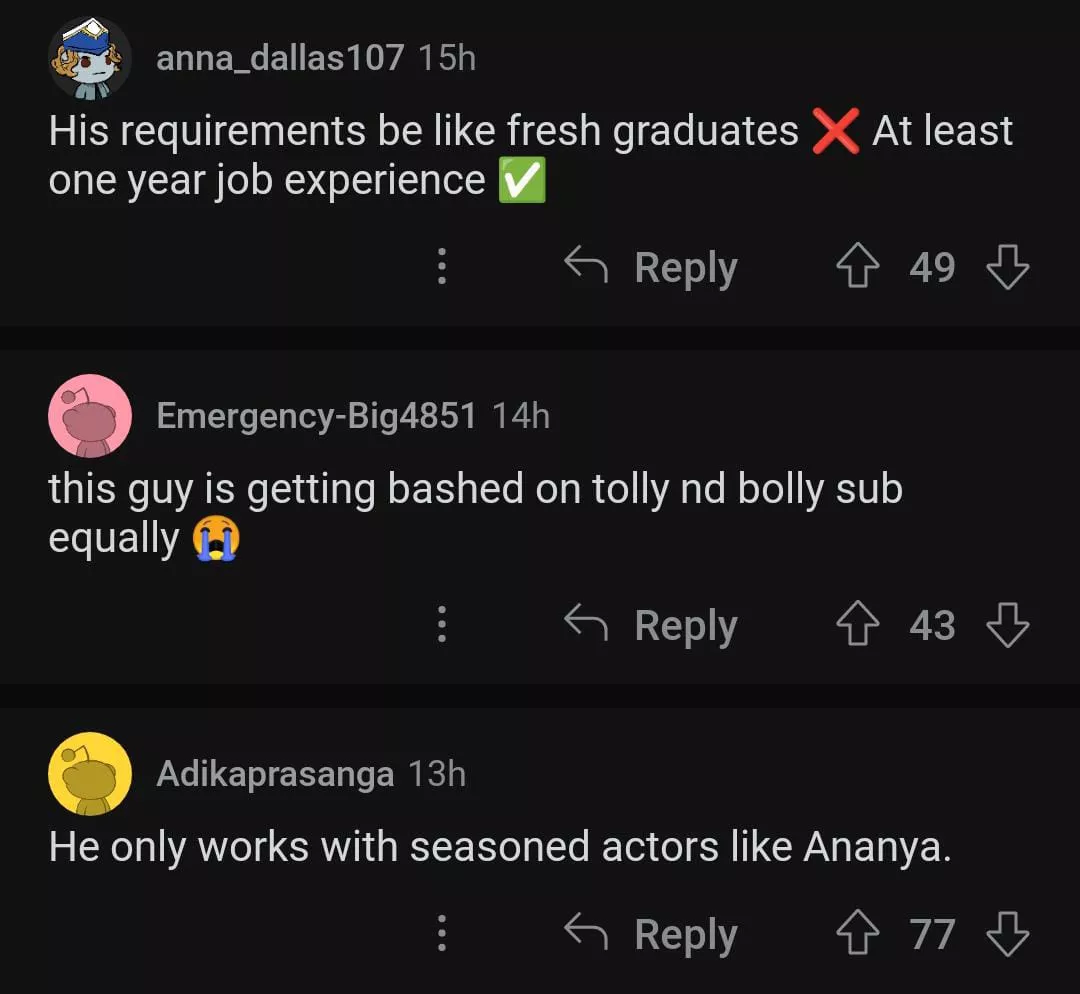
Task: Open anna_dallas107's avatar with captain hat
Action: click(x=90, y=58)
